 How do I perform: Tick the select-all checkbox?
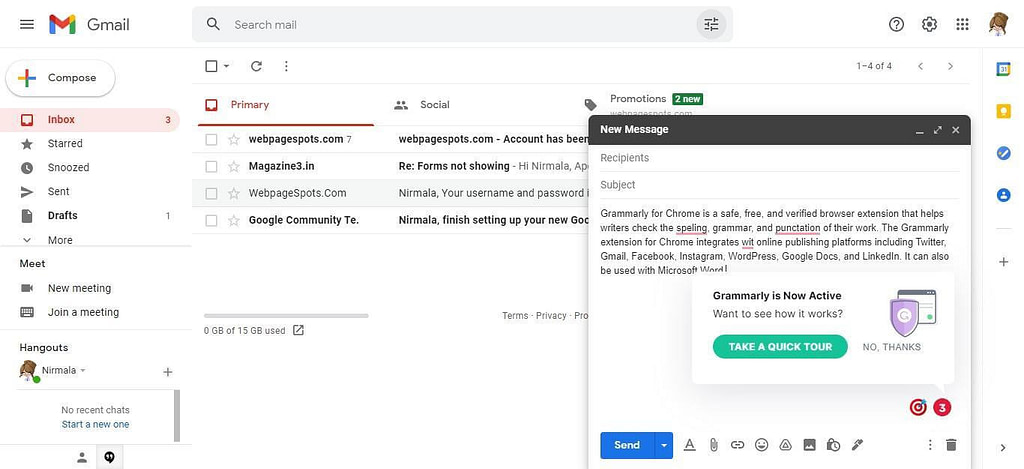point(211,66)
